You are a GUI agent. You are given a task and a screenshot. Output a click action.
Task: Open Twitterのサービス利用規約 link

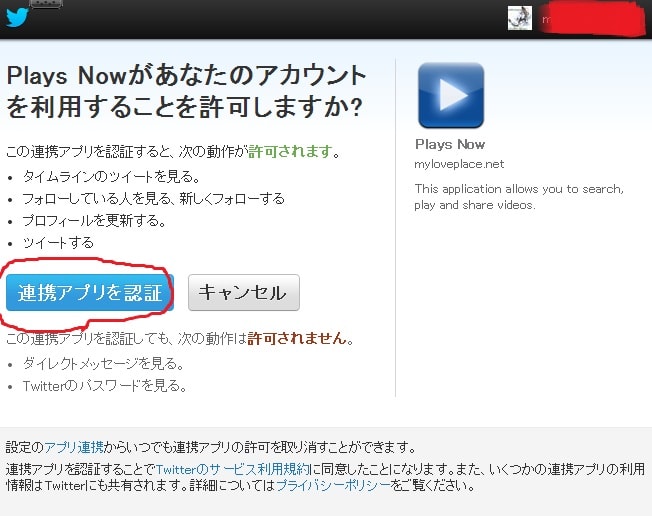point(233,469)
